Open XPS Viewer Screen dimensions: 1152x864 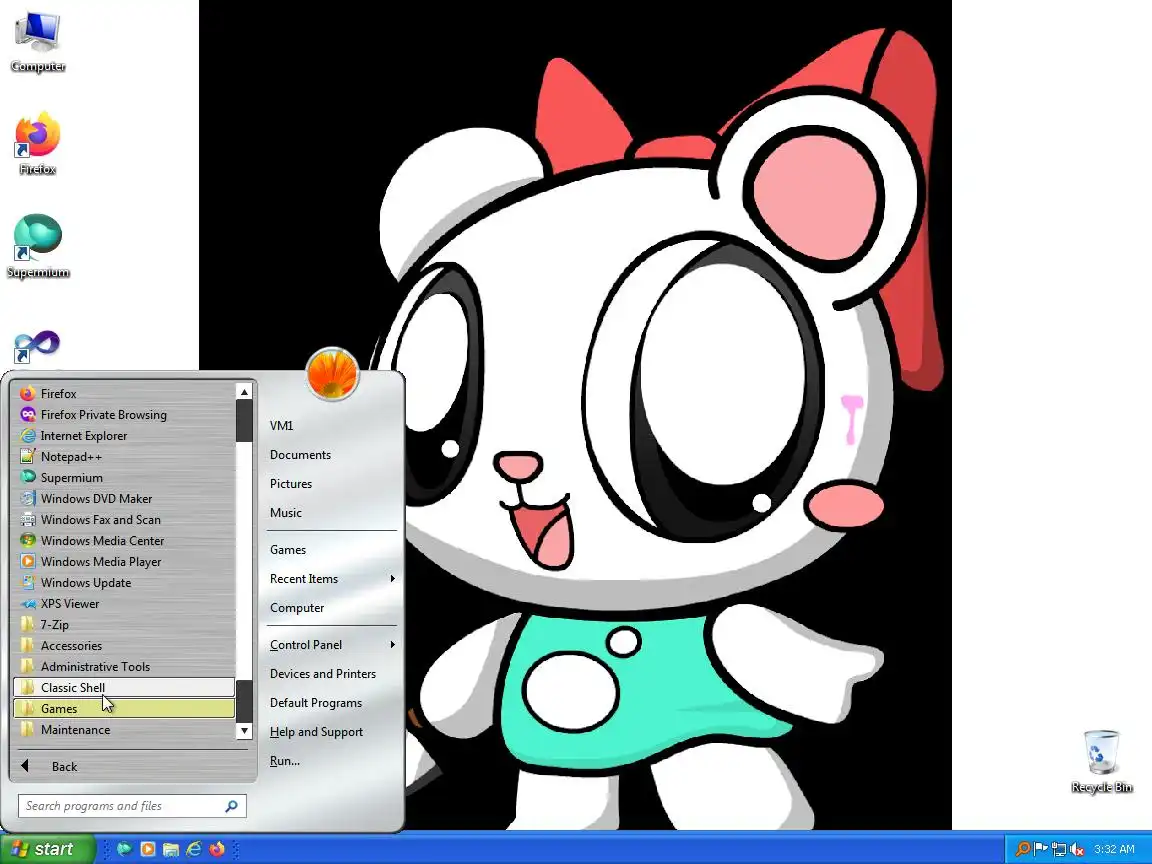pos(123,603)
